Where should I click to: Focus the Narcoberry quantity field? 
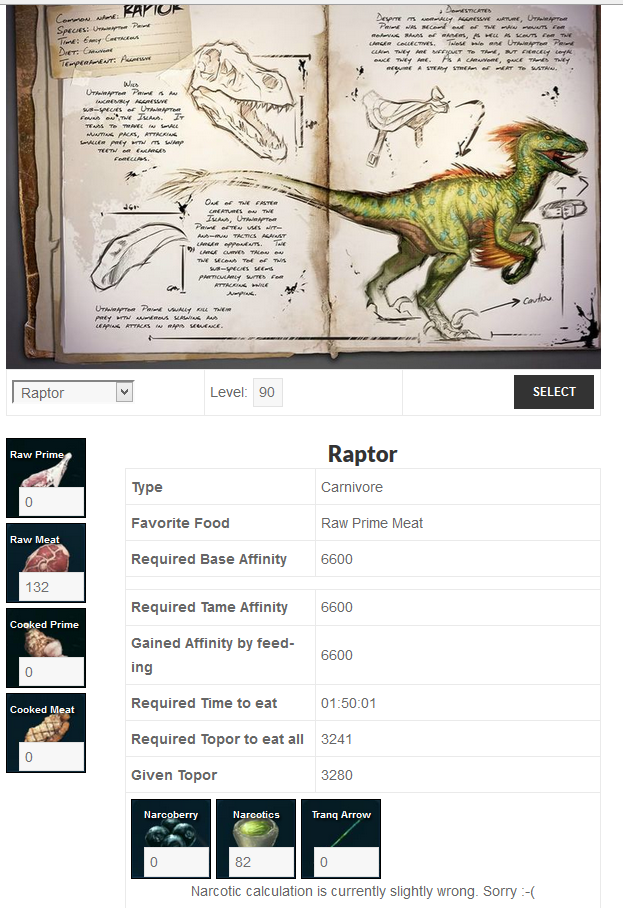coord(177,862)
